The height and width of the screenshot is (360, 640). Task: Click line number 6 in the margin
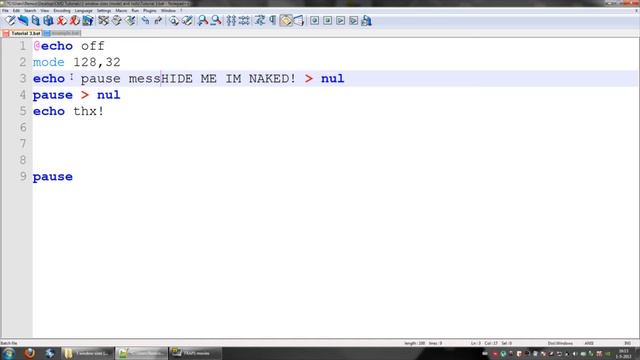[x=23, y=127]
